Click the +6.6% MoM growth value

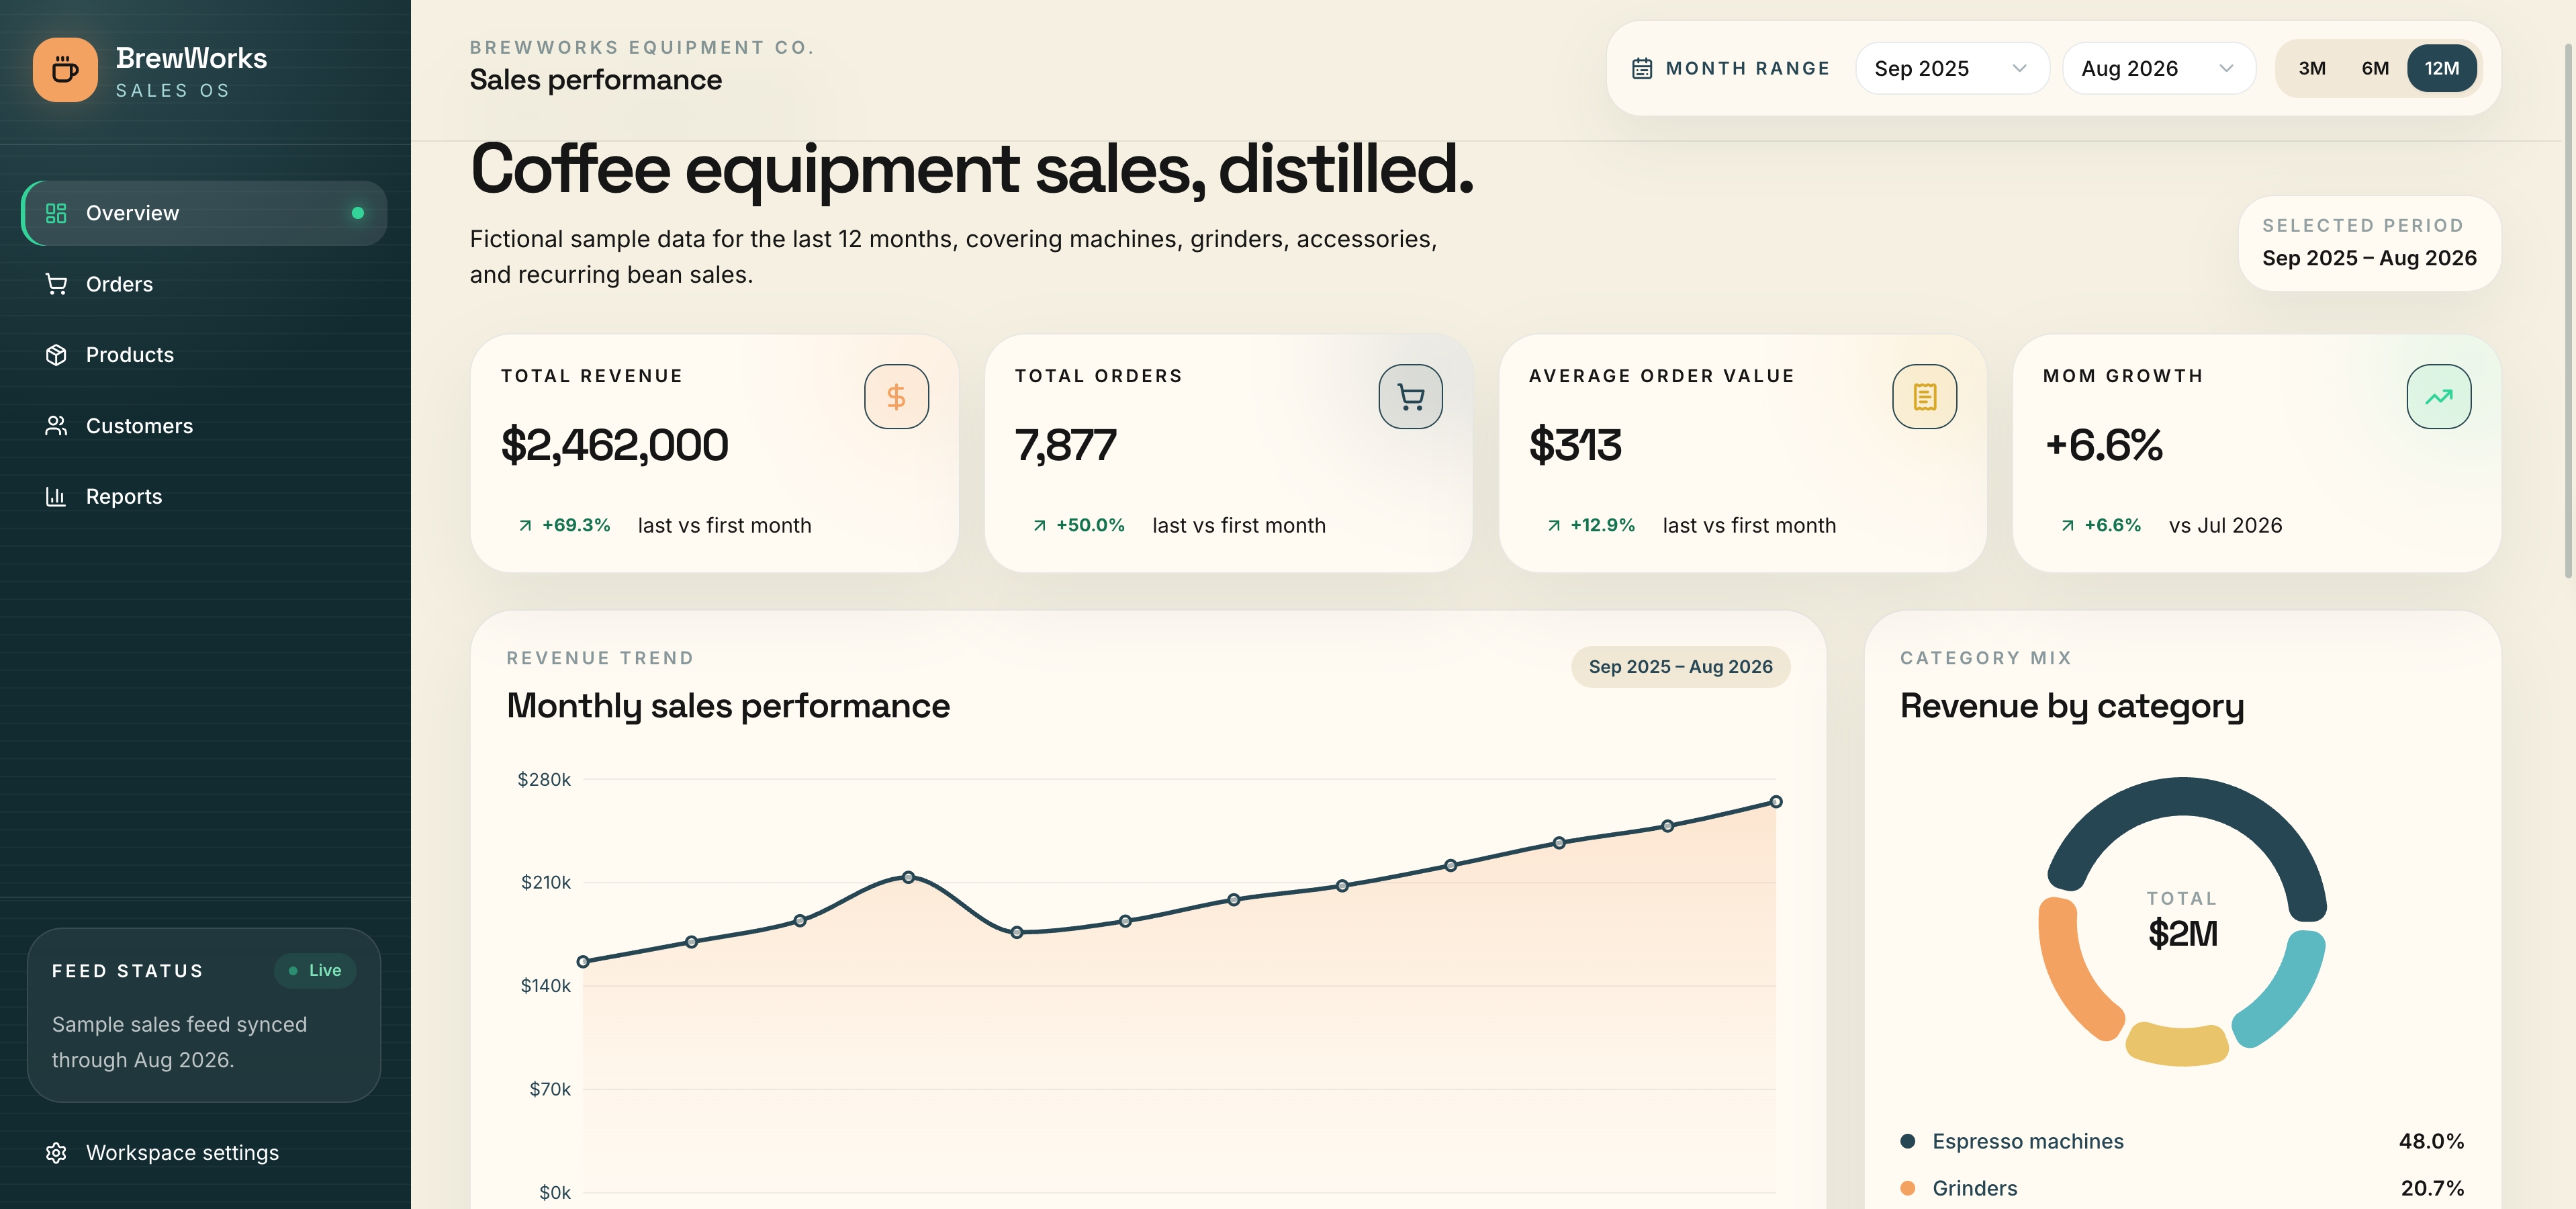tap(2104, 445)
